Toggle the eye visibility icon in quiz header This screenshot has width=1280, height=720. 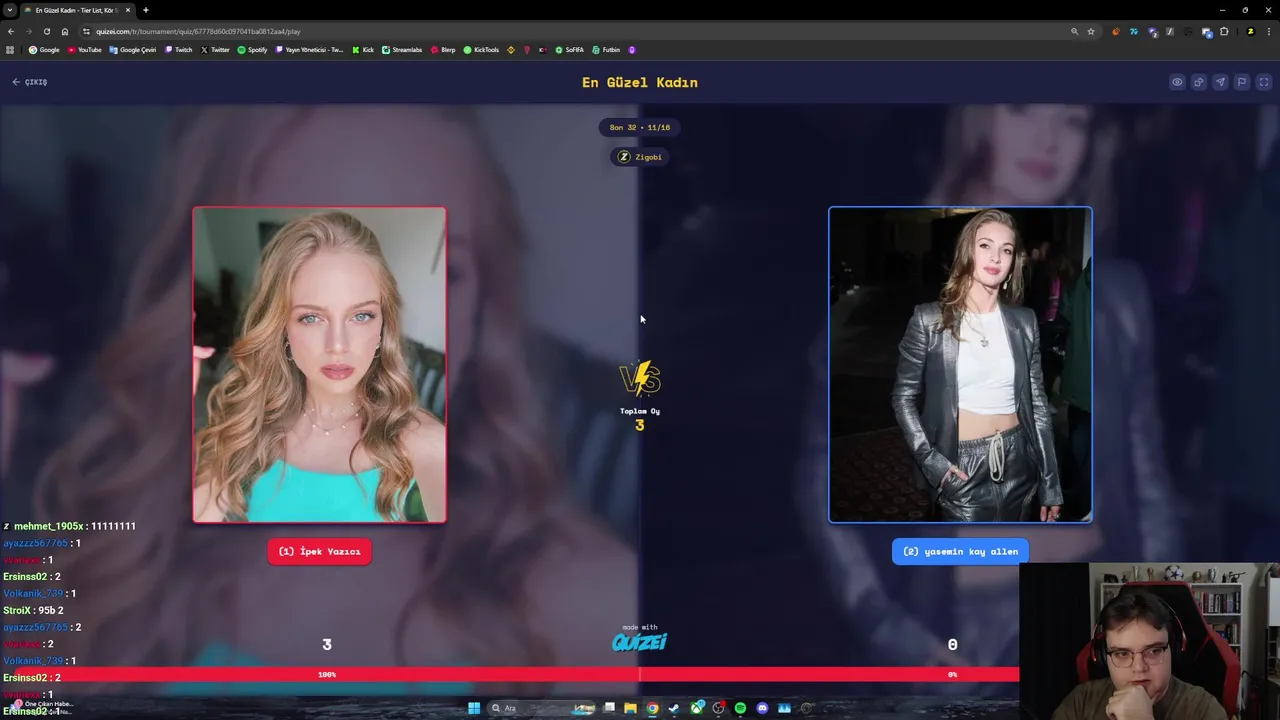point(1177,82)
